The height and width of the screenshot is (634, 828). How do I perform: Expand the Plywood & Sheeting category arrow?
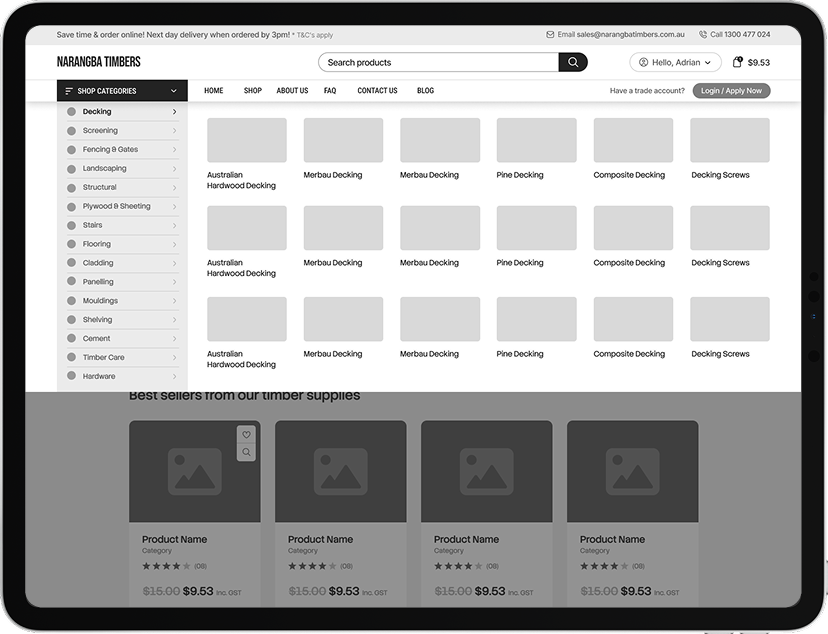click(x=174, y=207)
